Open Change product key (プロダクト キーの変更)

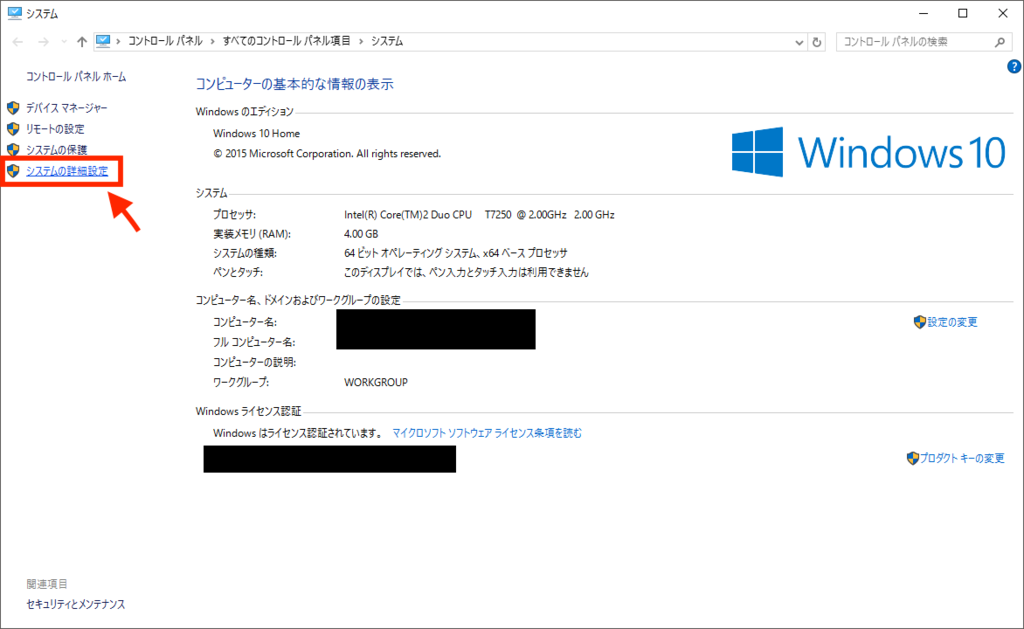click(x=962, y=459)
